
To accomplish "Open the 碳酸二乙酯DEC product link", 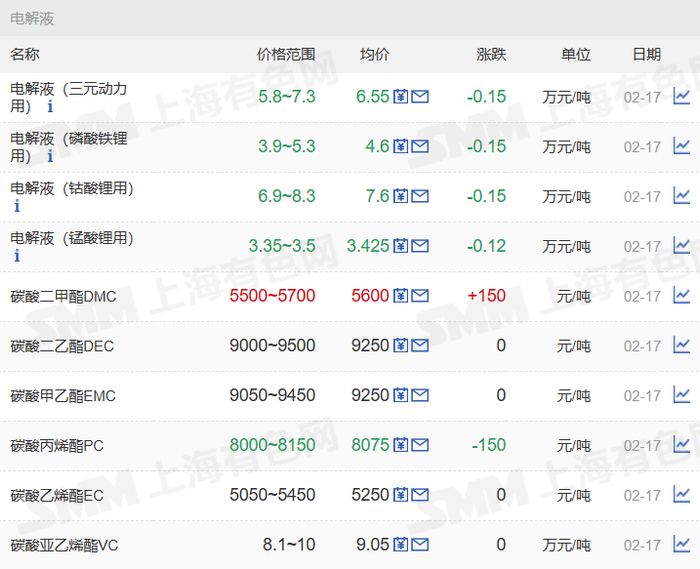I will point(62,346).
